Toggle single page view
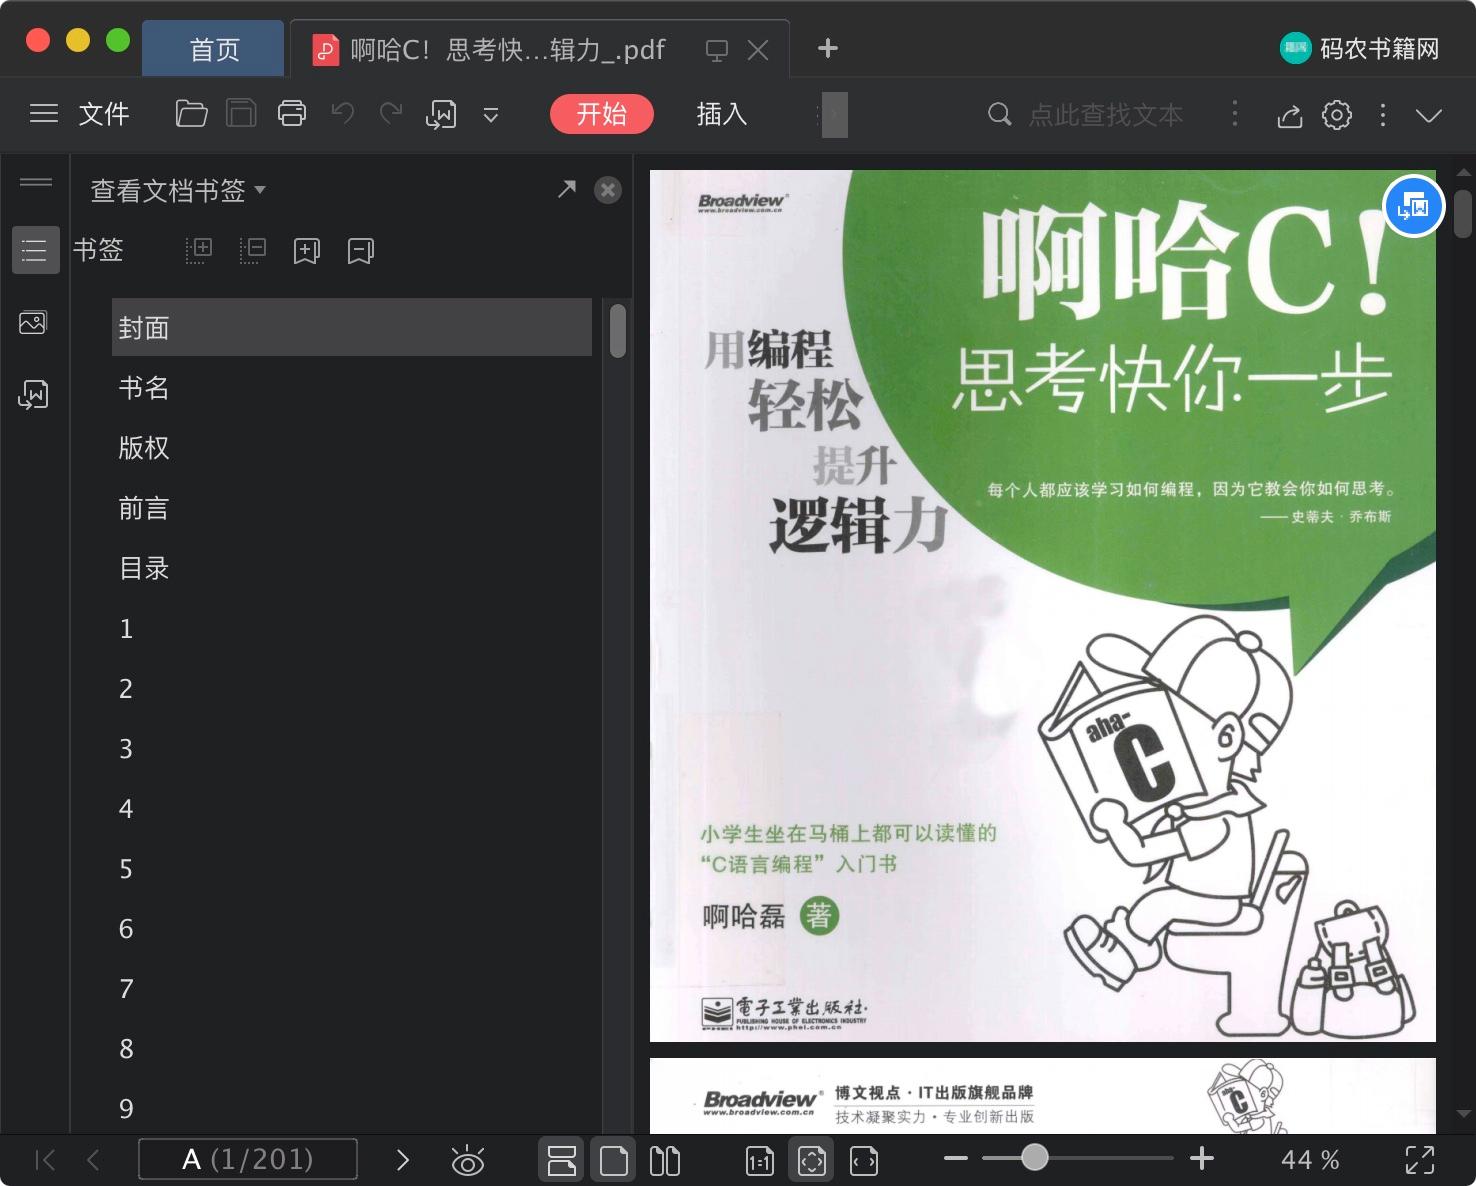The height and width of the screenshot is (1186, 1476). point(613,1160)
